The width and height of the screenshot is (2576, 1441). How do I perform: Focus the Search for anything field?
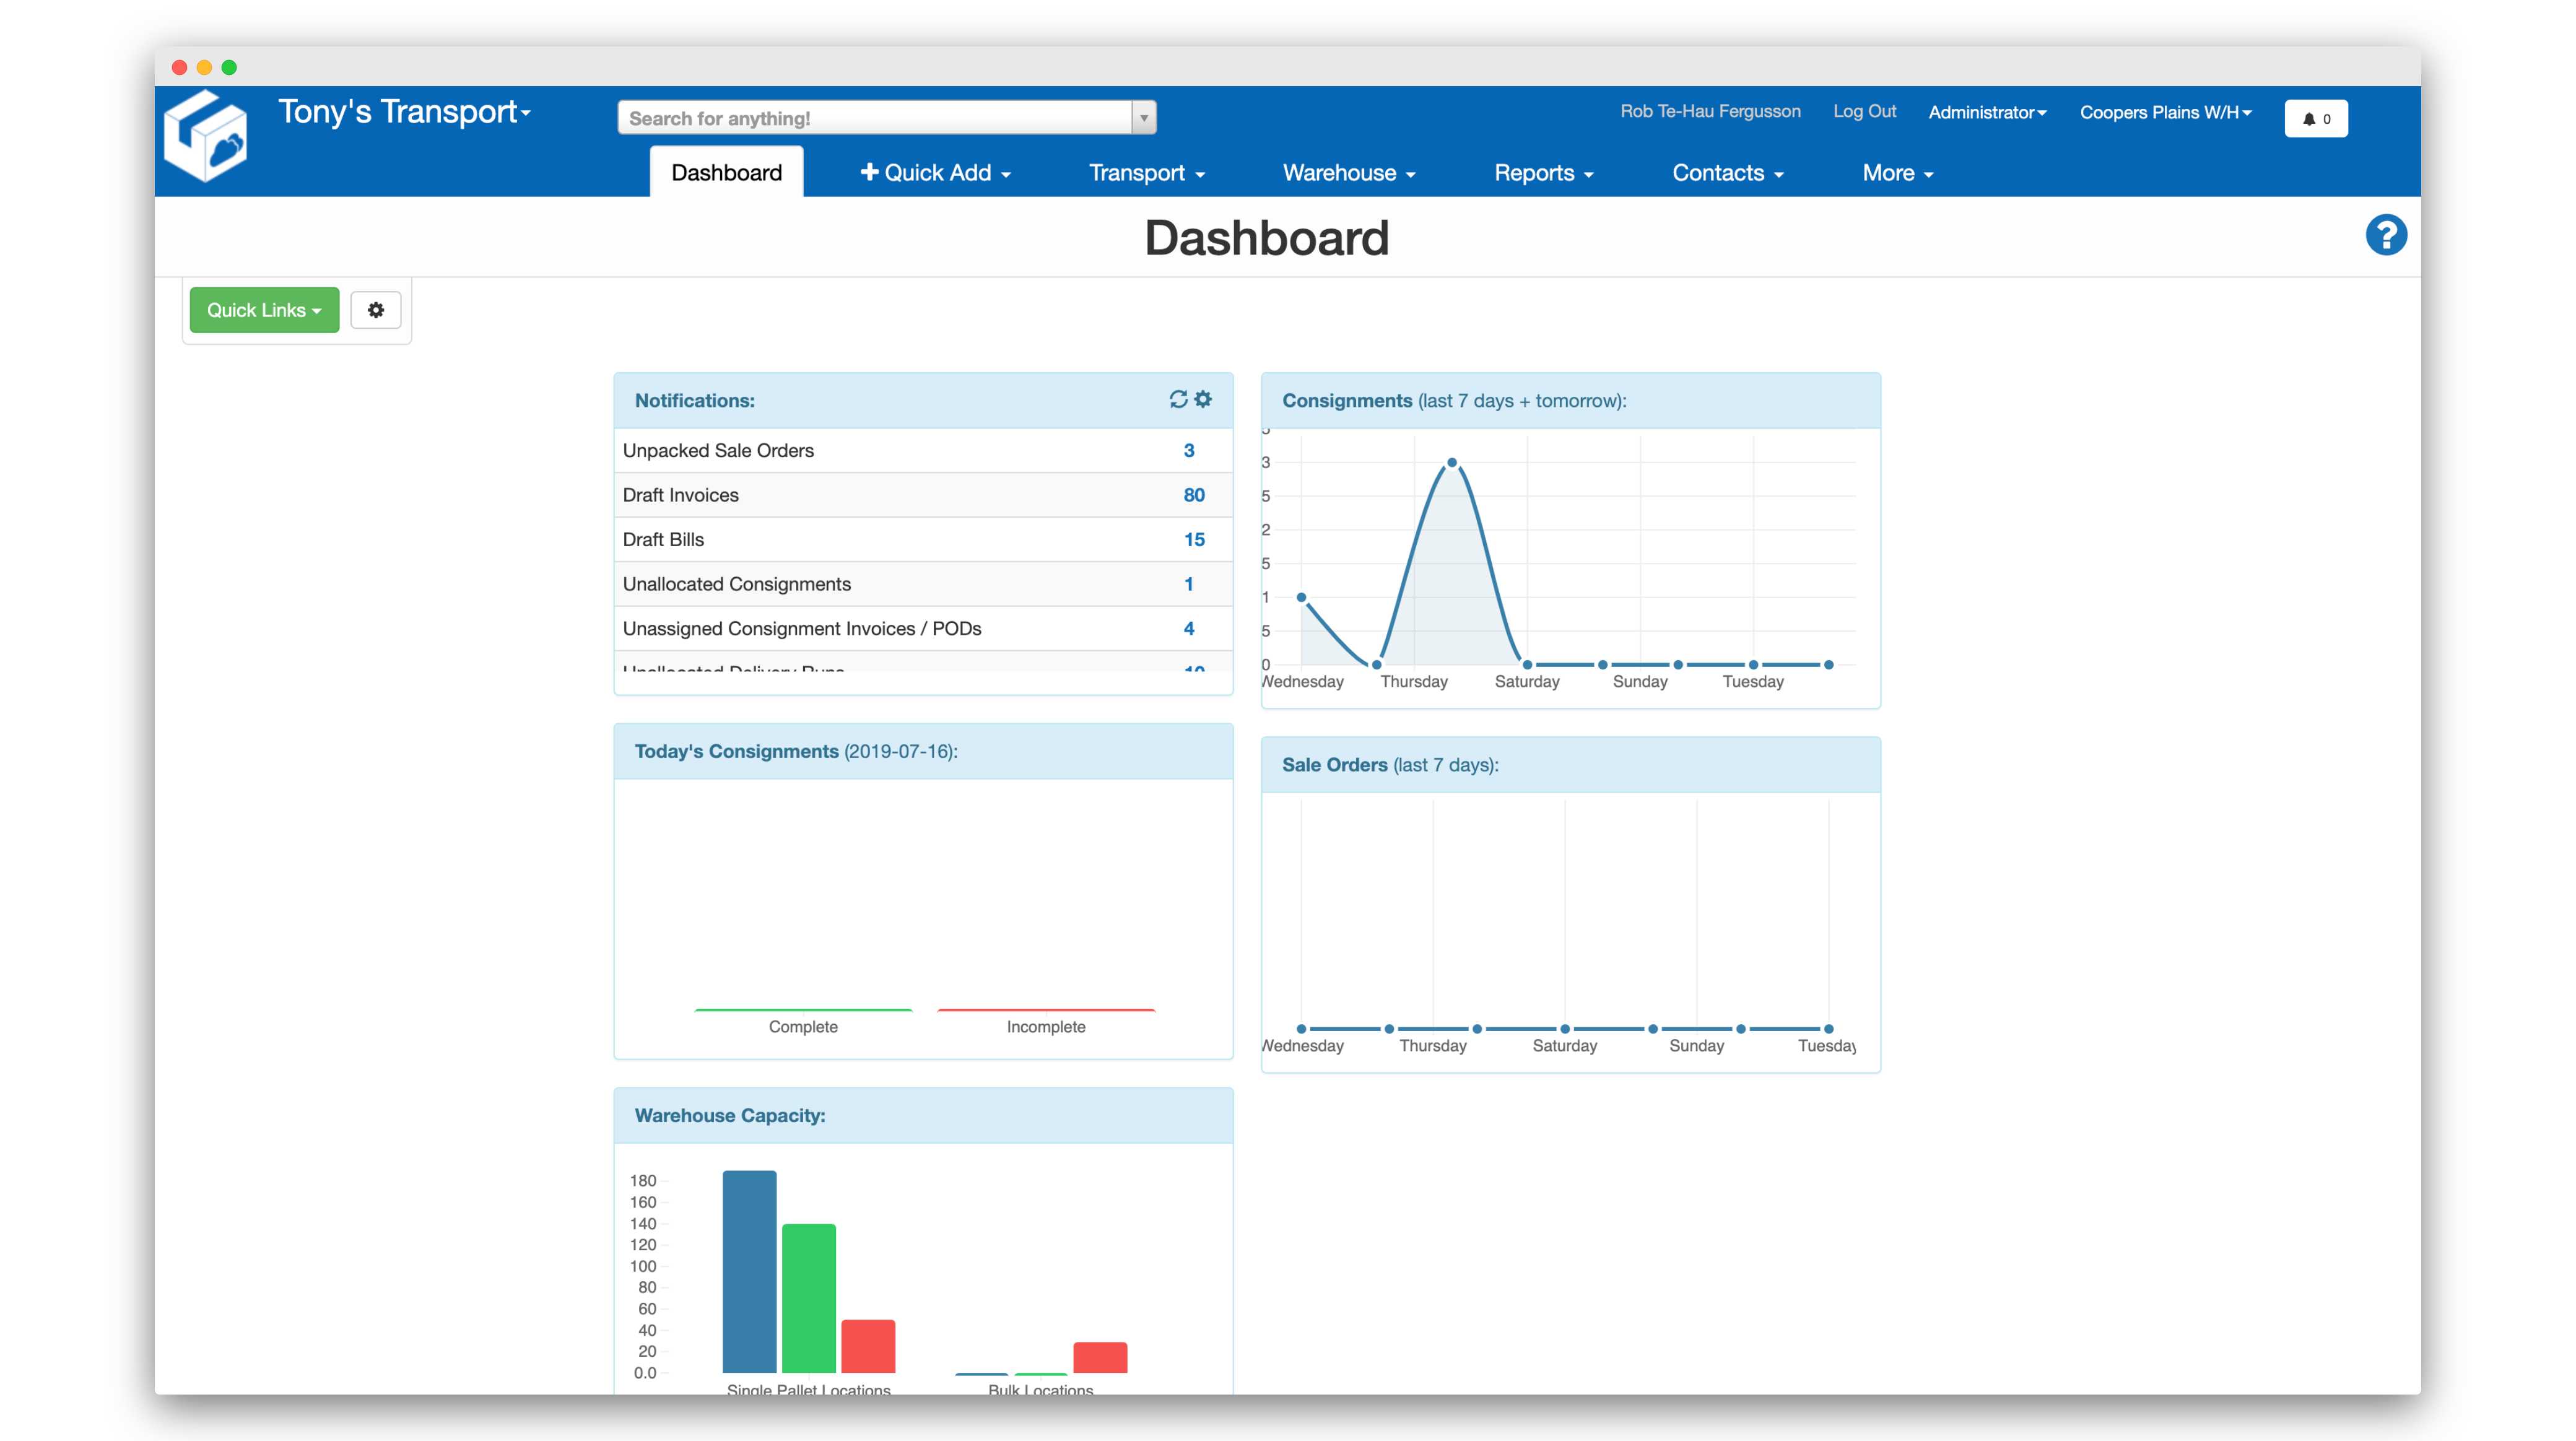(875, 118)
